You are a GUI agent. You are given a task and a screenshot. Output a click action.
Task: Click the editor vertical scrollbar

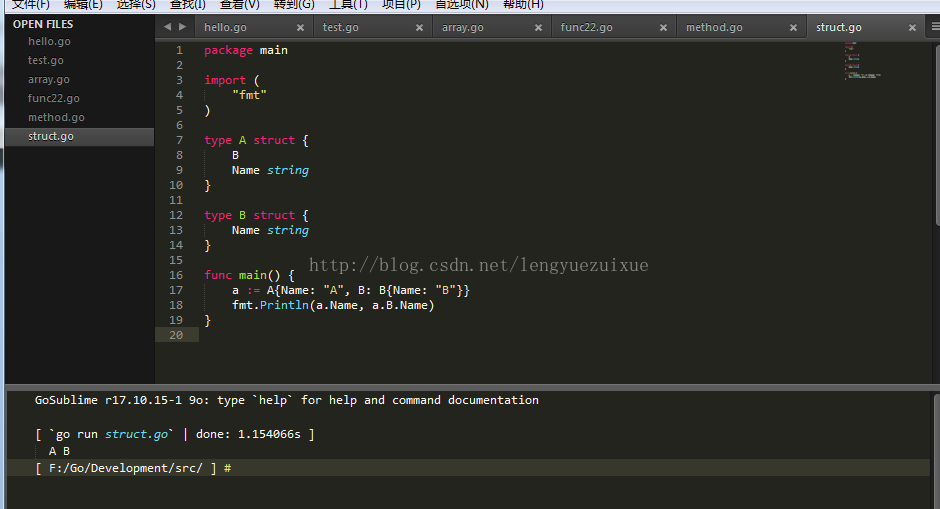[936, 135]
